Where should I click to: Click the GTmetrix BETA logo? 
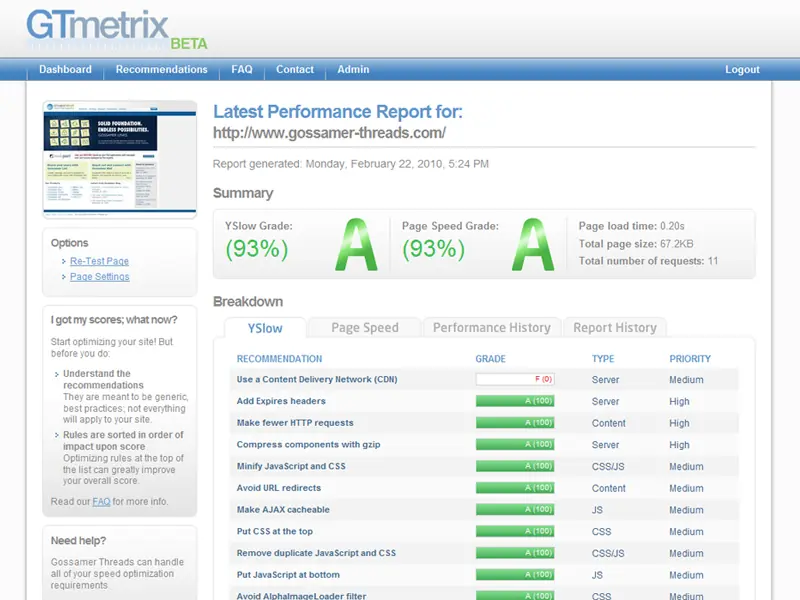tap(117, 30)
